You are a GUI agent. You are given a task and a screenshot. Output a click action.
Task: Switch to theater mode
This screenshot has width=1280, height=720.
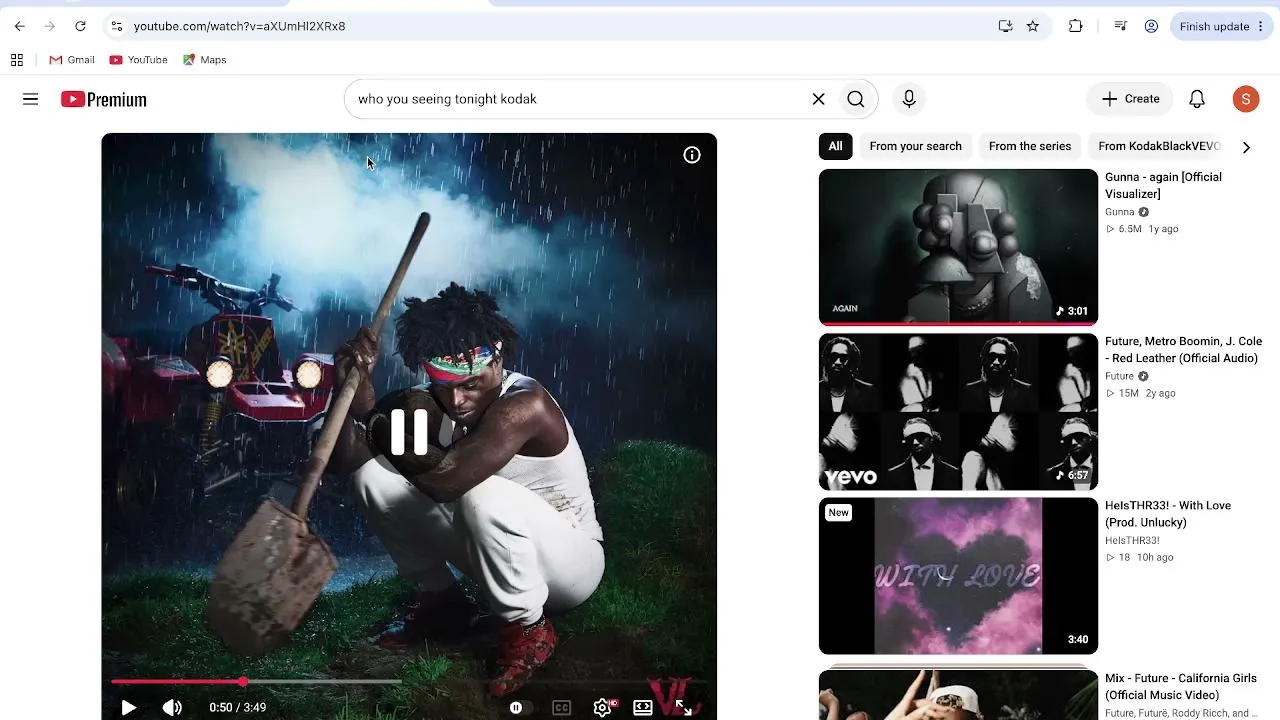[x=643, y=707]
